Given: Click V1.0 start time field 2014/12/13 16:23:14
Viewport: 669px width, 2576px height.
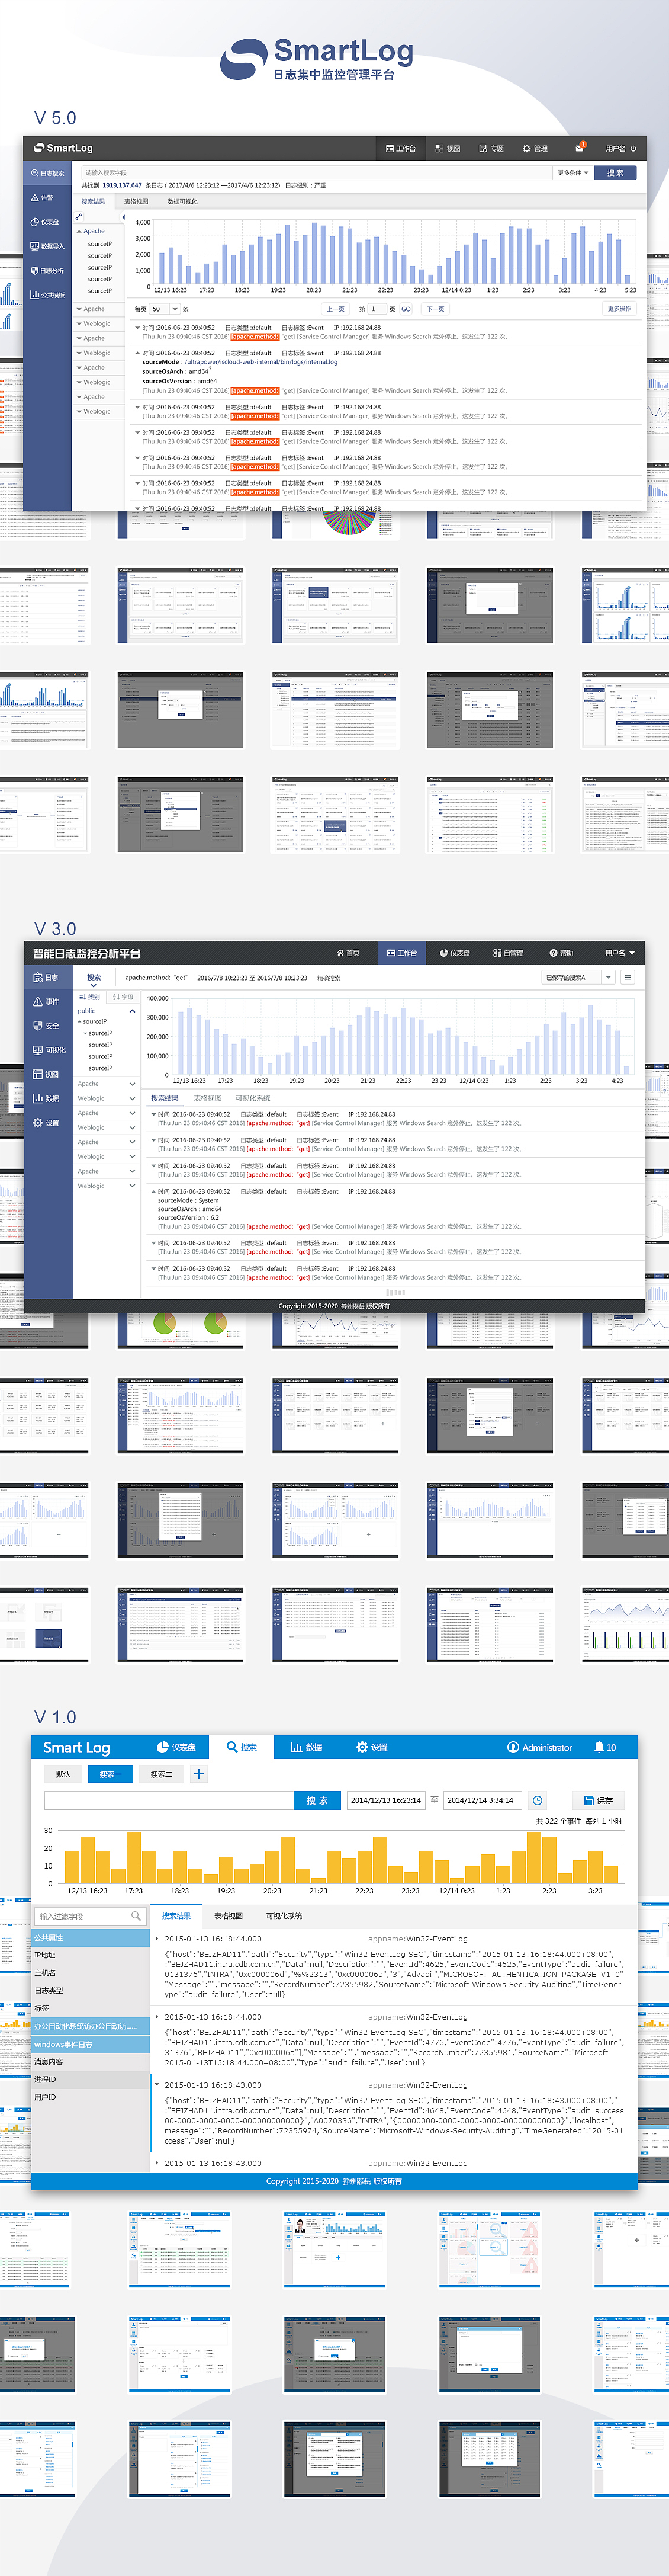Looking at the screenshot, I should coord(386,1800).
